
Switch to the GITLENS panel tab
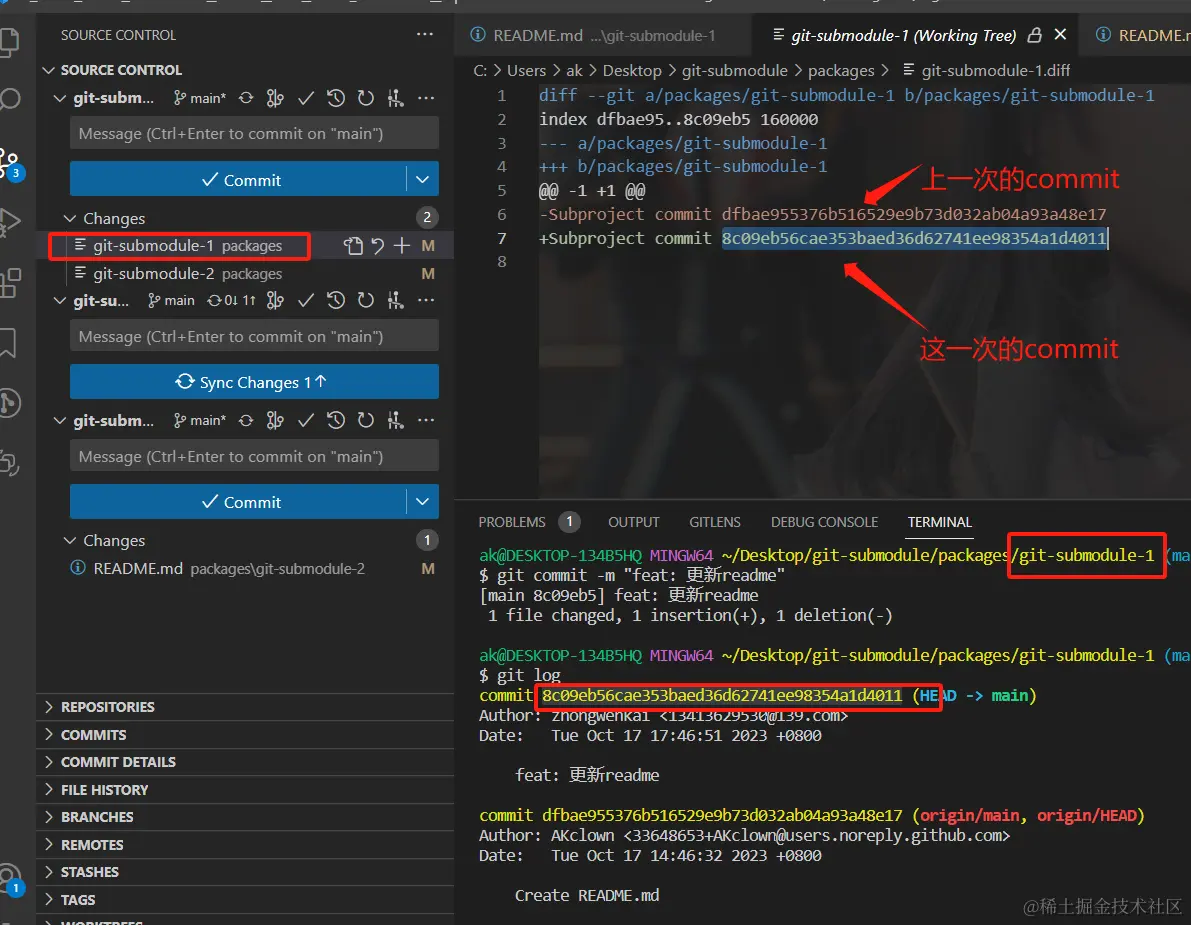coord(715,522)
